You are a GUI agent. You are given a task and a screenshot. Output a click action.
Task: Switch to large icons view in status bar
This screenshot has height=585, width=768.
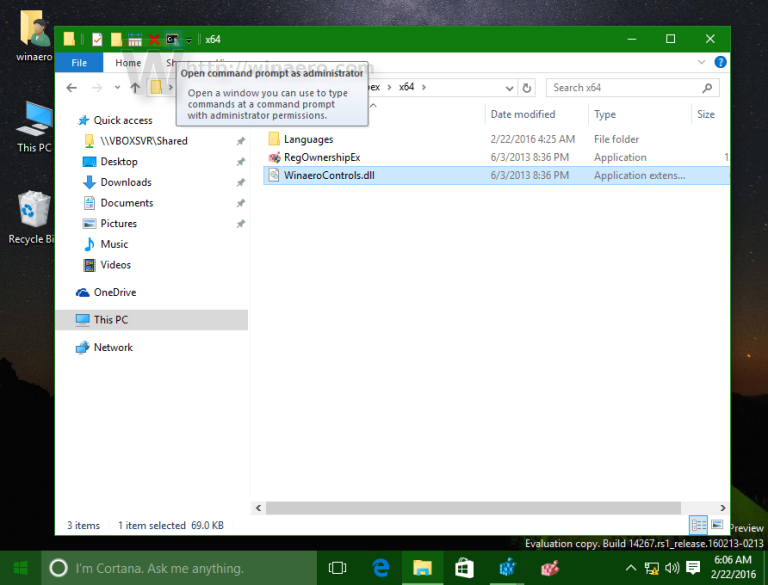point(716,525)
